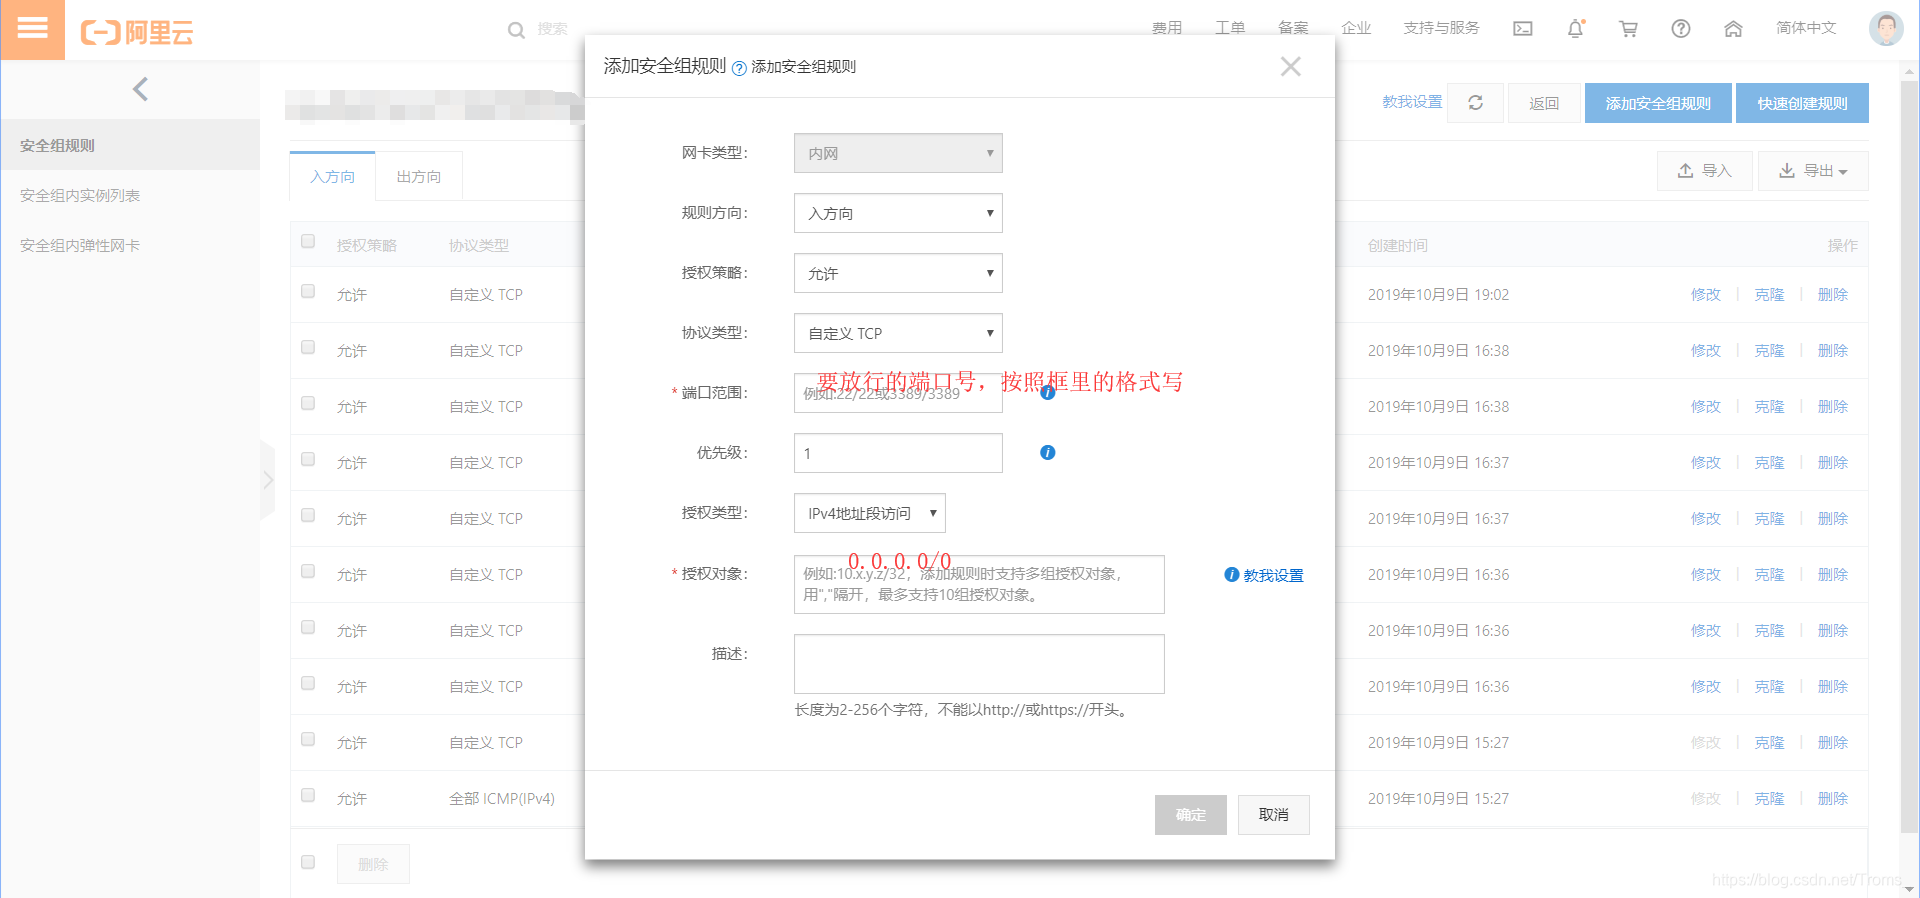The image size is (1920, 898).
Task: Click the 导入 import button
Action: 1705,171
